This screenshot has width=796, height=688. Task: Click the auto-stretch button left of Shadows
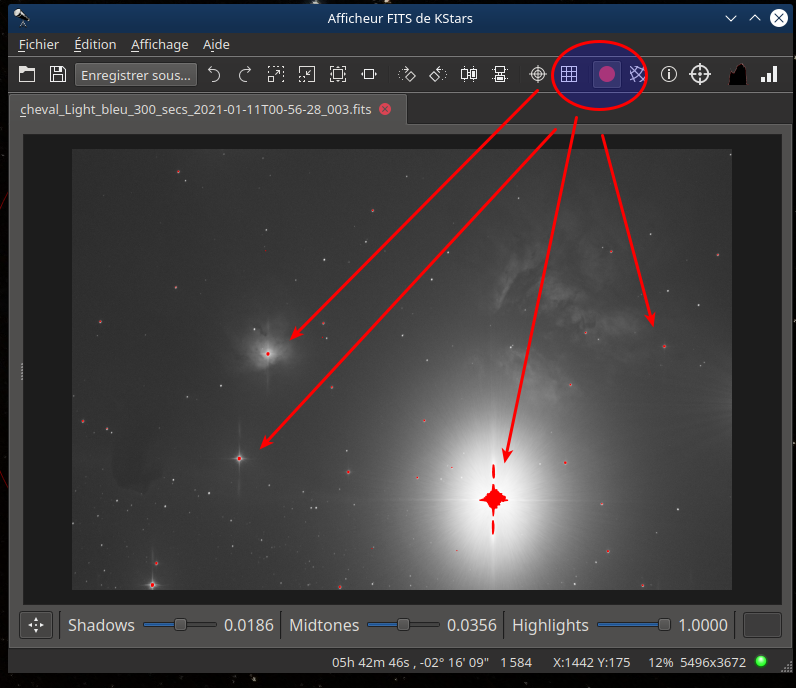36,625
